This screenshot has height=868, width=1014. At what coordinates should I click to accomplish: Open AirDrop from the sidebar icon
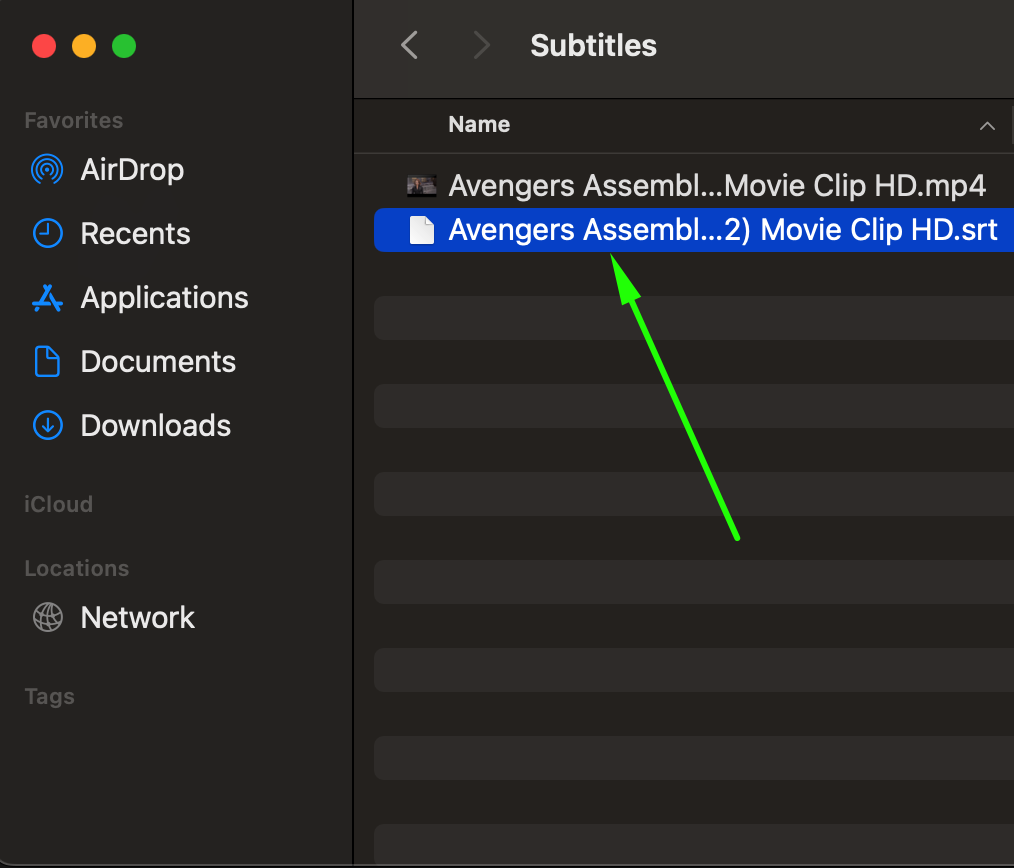[47, 170]
